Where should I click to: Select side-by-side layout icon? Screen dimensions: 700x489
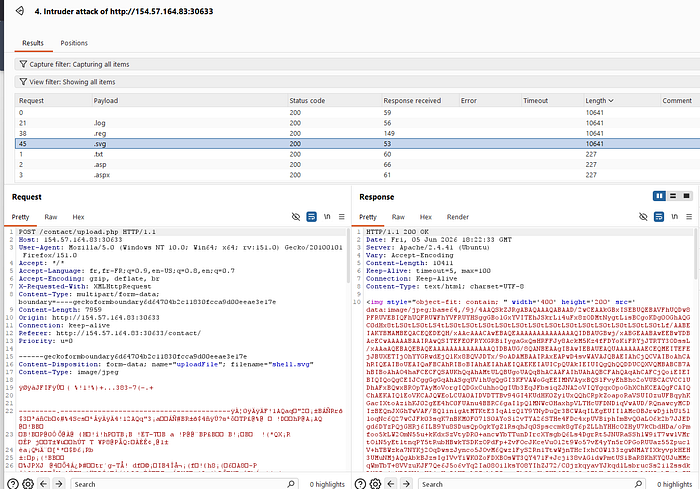click(659, 196)
